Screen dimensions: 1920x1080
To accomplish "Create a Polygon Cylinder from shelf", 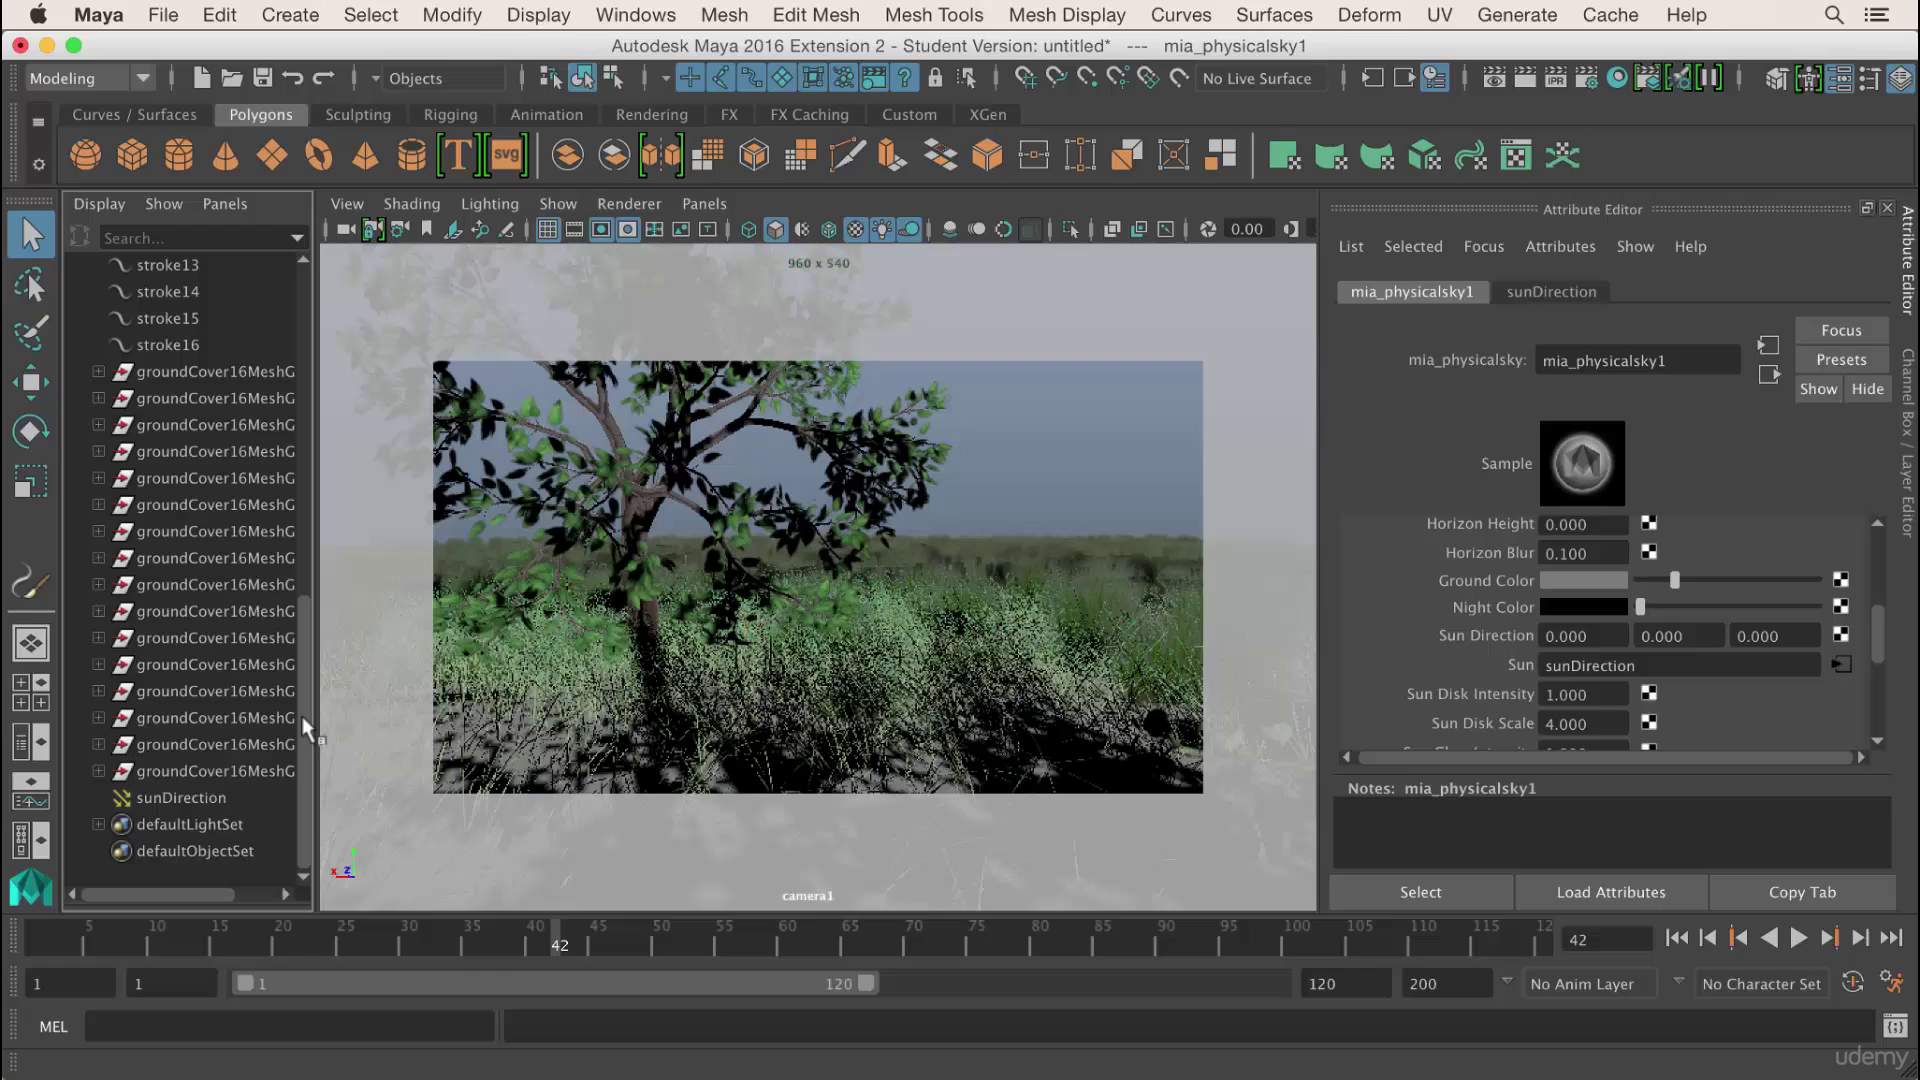I will coord(179,156).
